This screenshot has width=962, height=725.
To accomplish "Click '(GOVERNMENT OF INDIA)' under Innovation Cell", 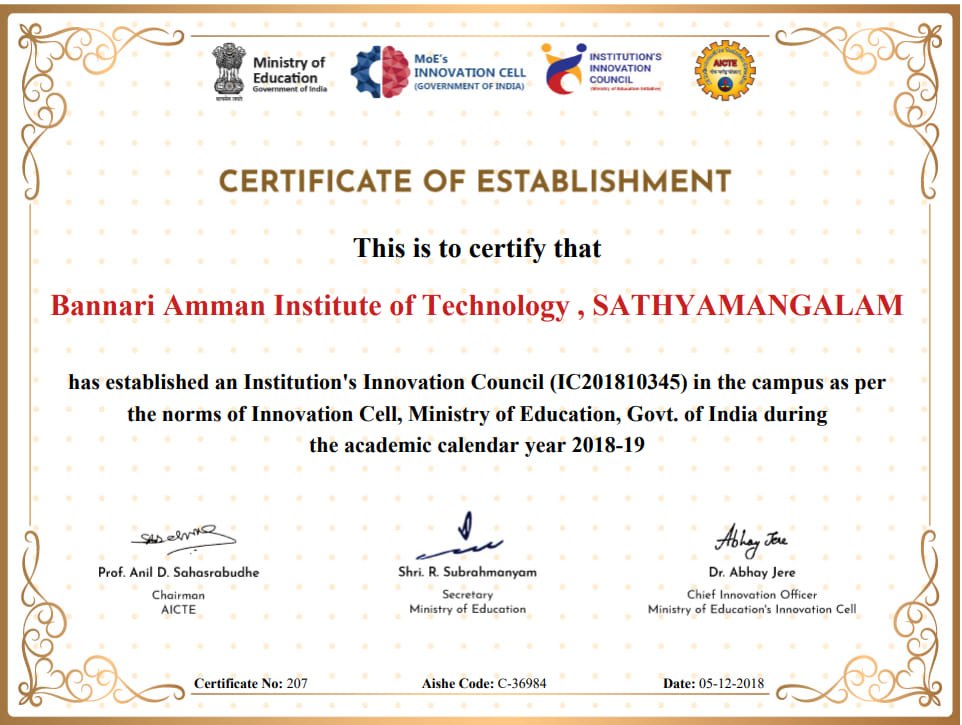I will [469, 86].
